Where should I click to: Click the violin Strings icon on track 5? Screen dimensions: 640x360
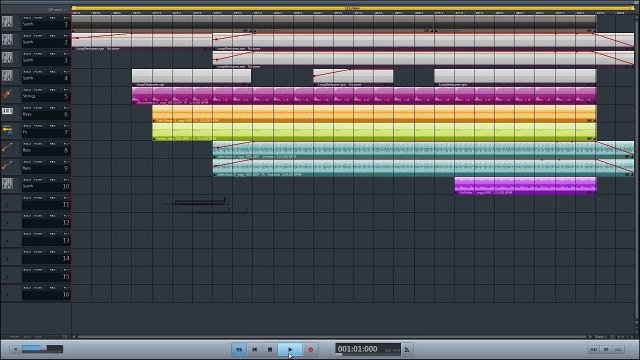pos(7,94)
